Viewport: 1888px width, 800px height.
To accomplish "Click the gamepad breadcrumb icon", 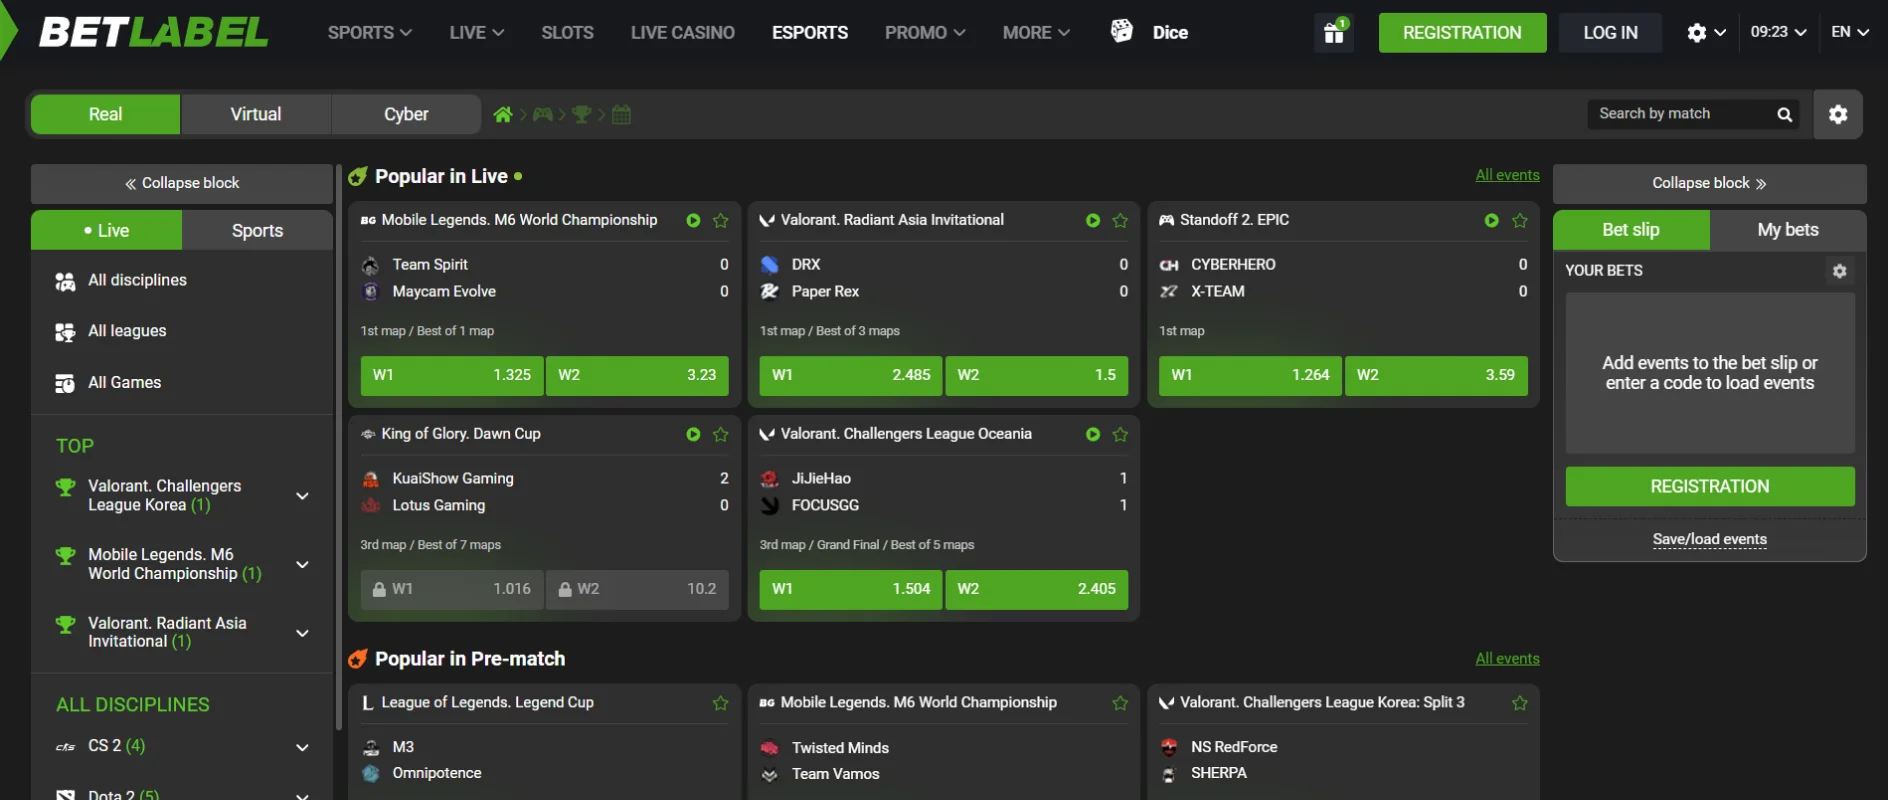I will pos(542,114).
